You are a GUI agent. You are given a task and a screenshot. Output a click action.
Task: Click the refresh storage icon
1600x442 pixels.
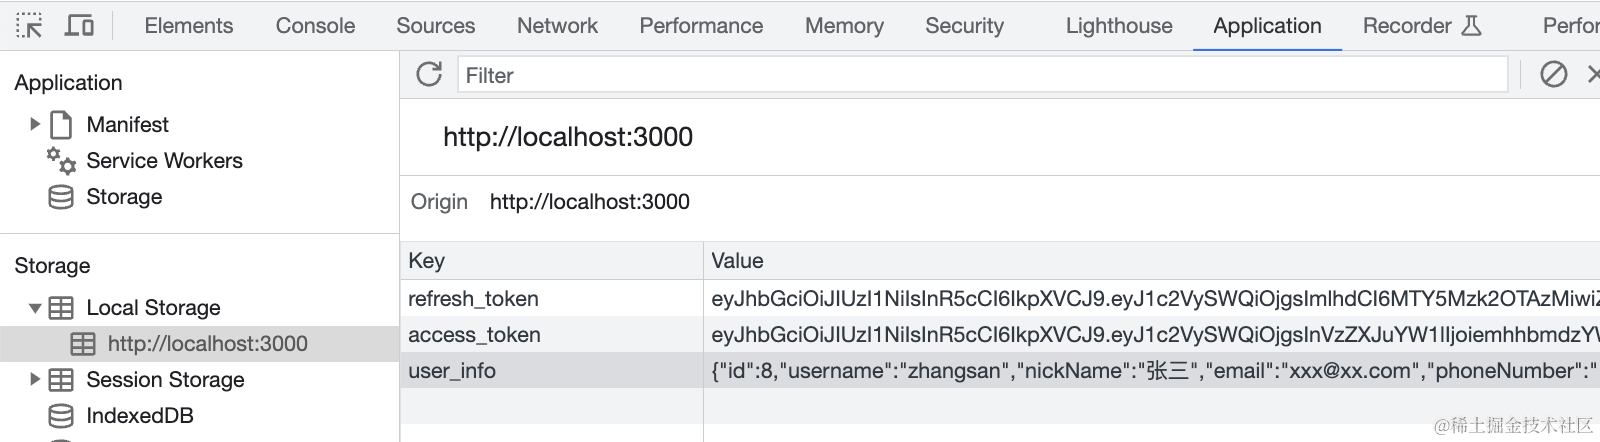click(x=429, y=74)
